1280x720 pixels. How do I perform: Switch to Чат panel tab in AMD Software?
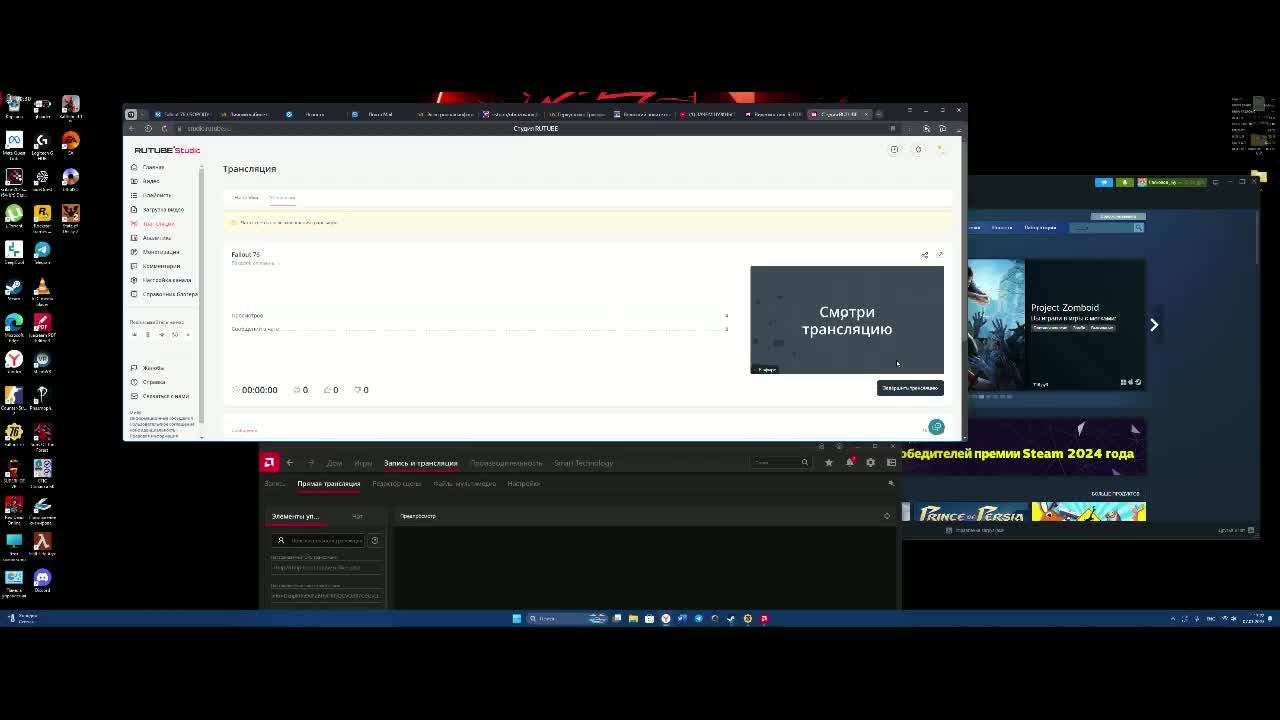point(357,516)
